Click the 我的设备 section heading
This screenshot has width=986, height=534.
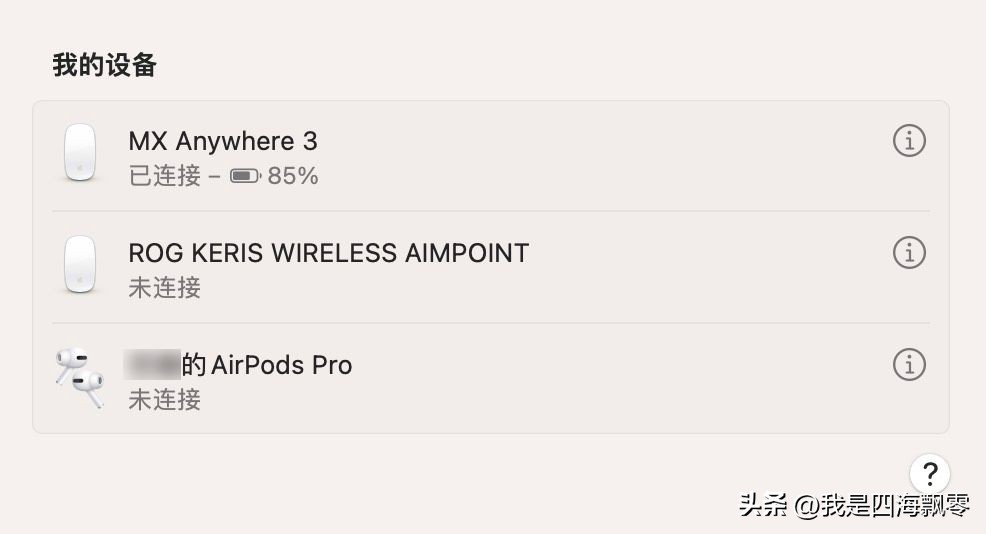click(x=105, y=66)
